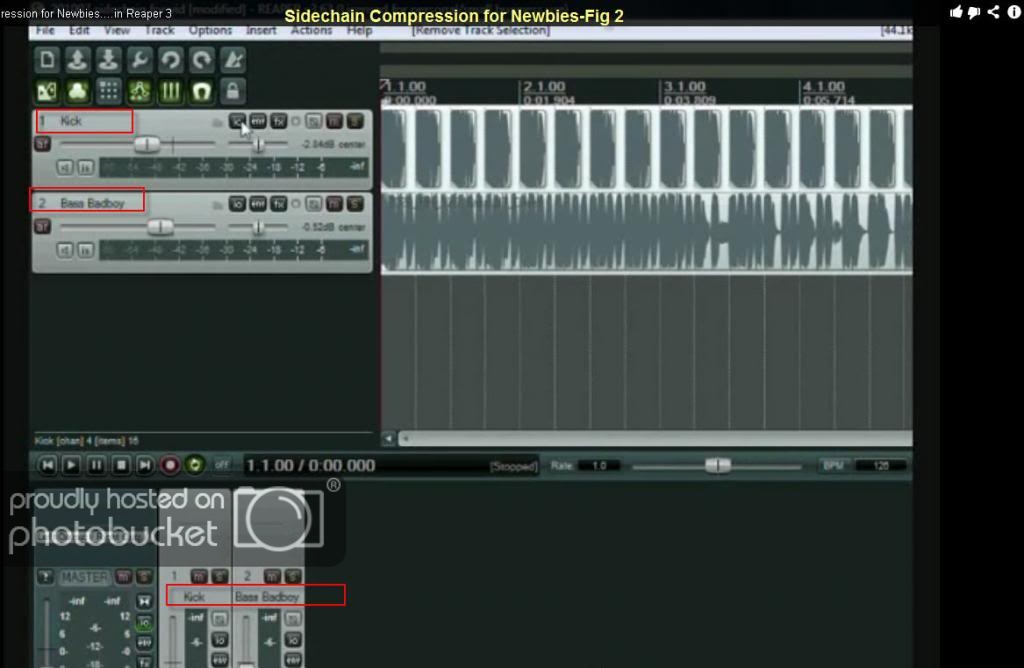The width and height of the screenshot is (1024, 668).
Task: Open the Actions menu
Action: pos(312,31)
